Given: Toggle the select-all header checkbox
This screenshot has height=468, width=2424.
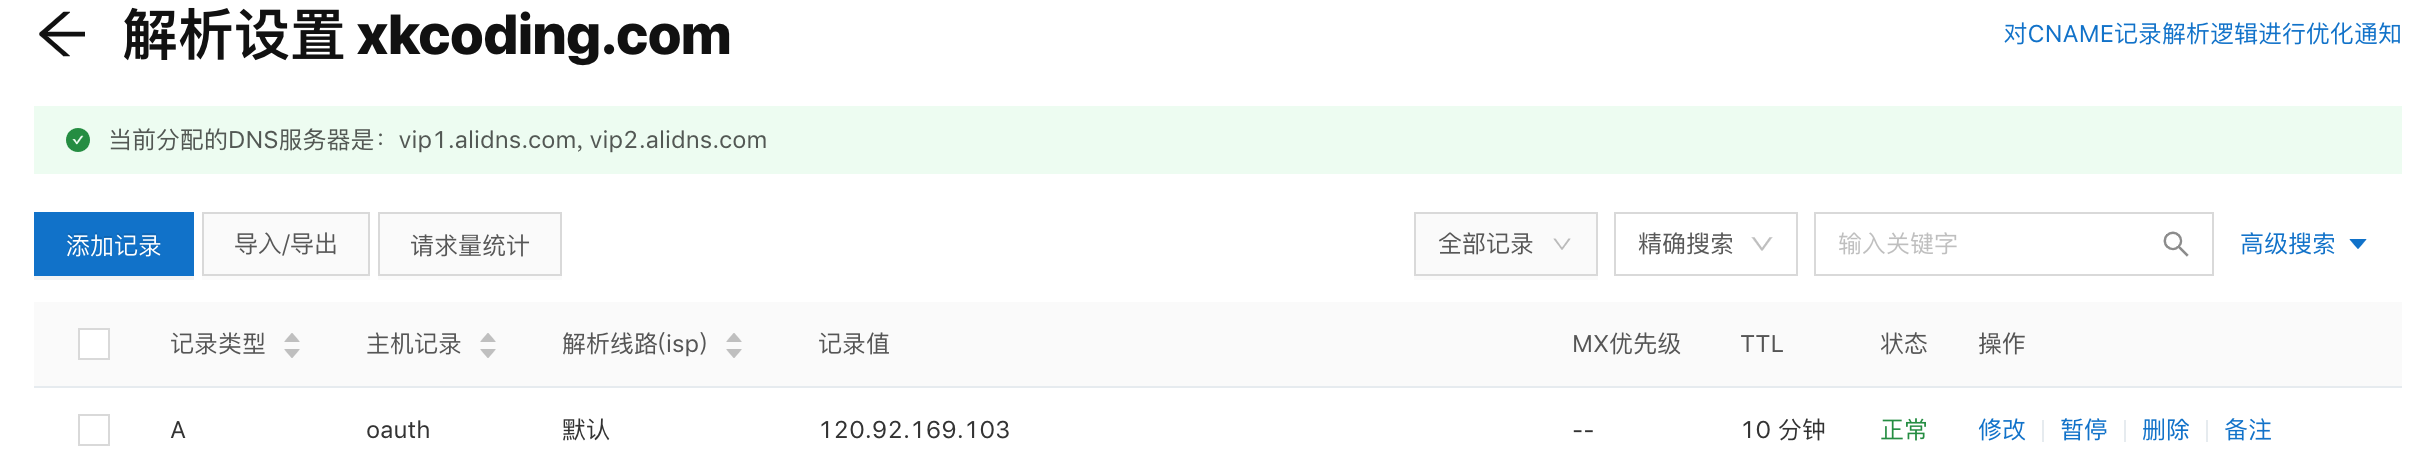Looking at the screenshot, I should click(x=94, y=344).
